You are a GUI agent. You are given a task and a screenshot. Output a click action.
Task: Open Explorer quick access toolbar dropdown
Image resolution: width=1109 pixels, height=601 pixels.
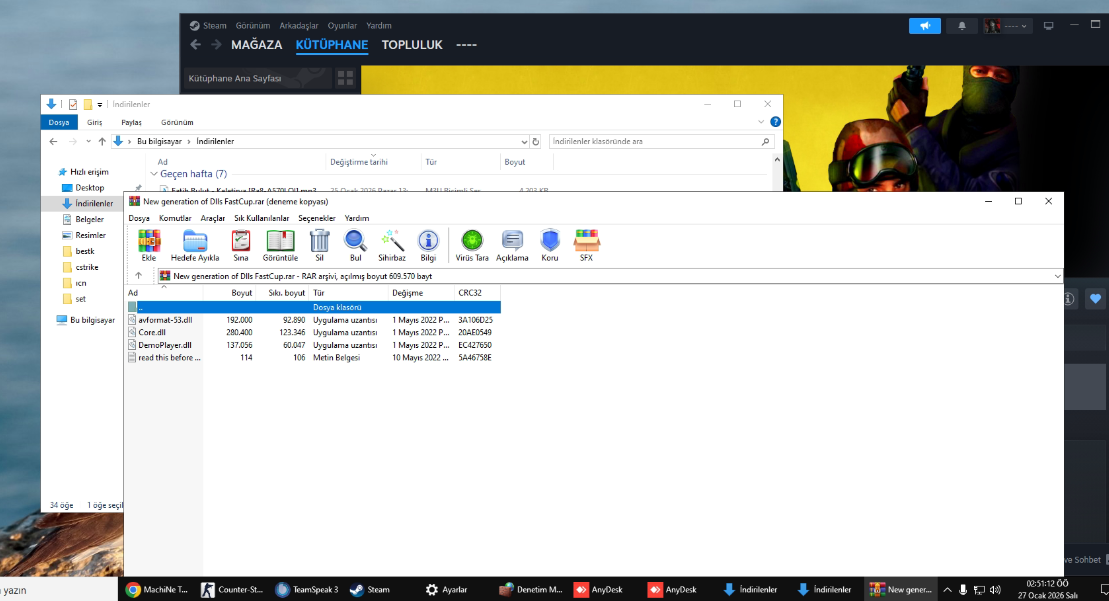click(x=100, y=105)
